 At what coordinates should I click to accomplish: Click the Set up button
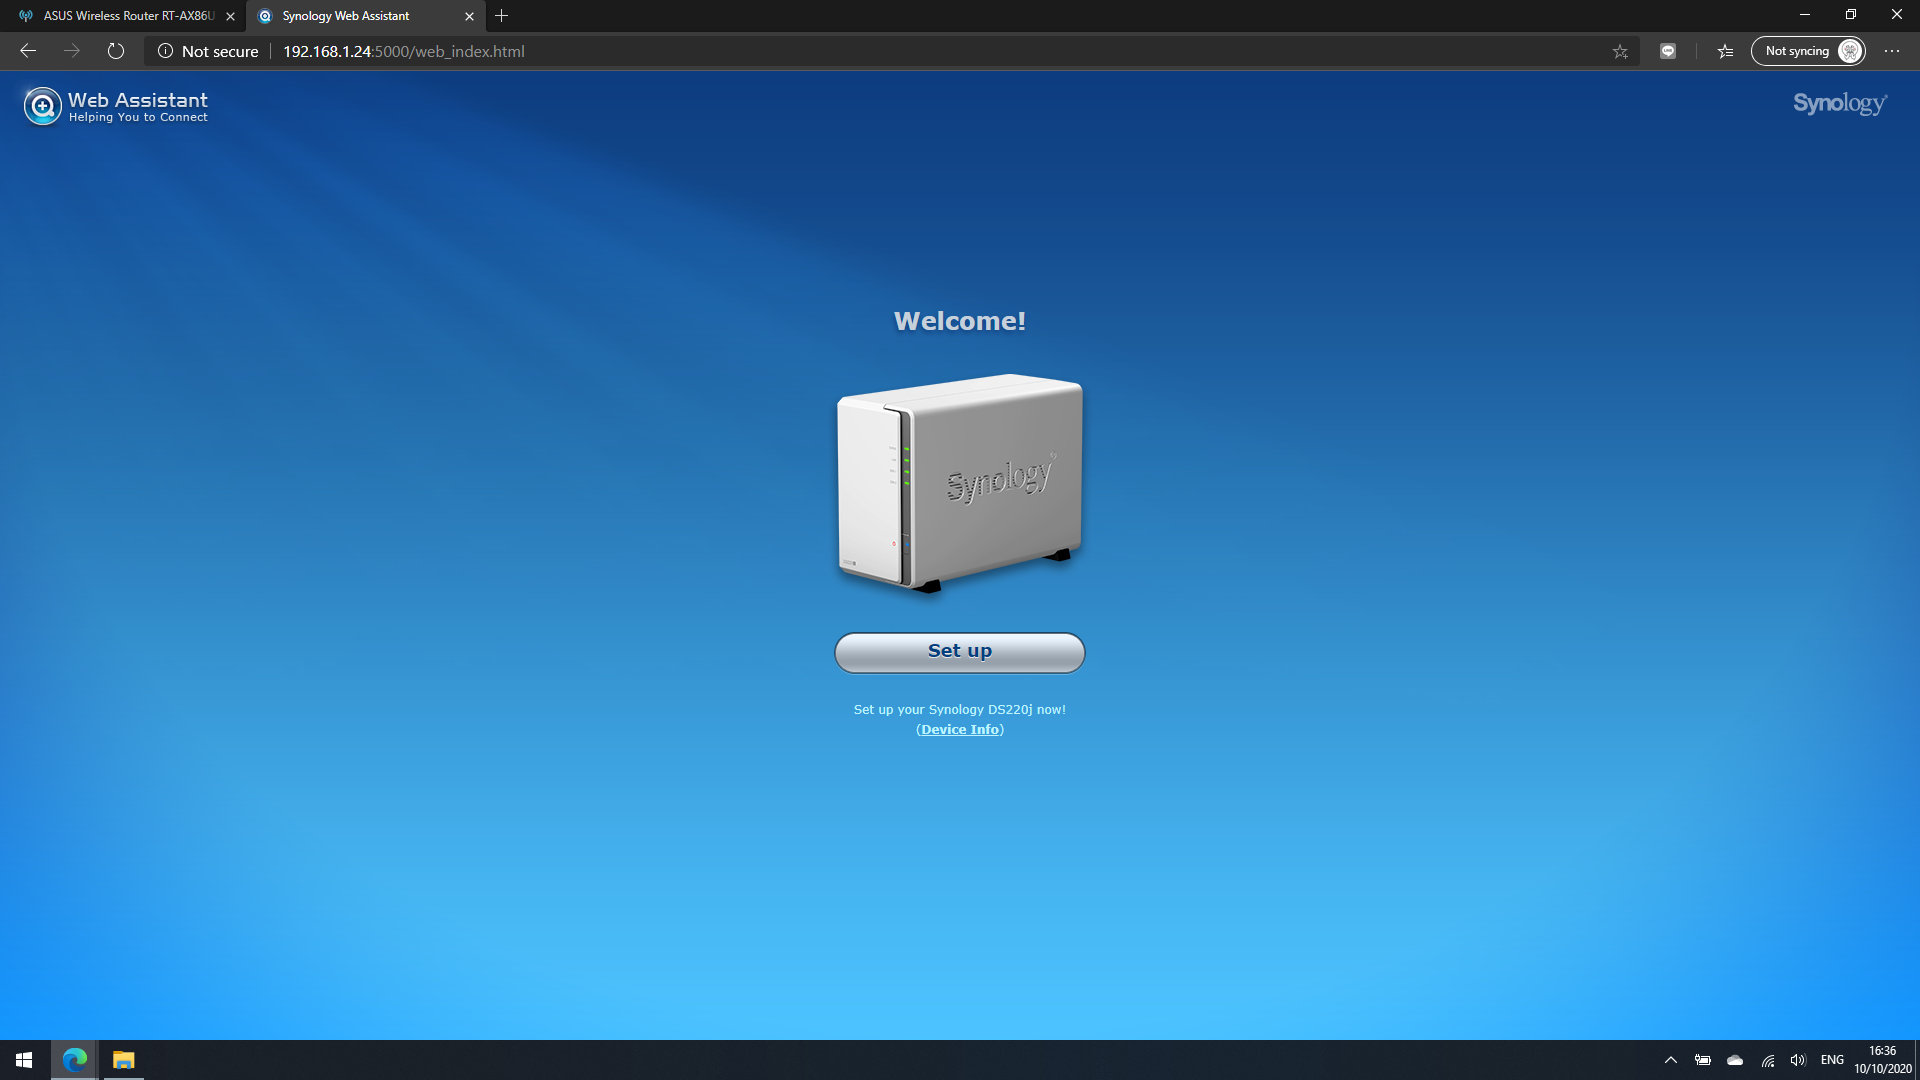(959, 652)
